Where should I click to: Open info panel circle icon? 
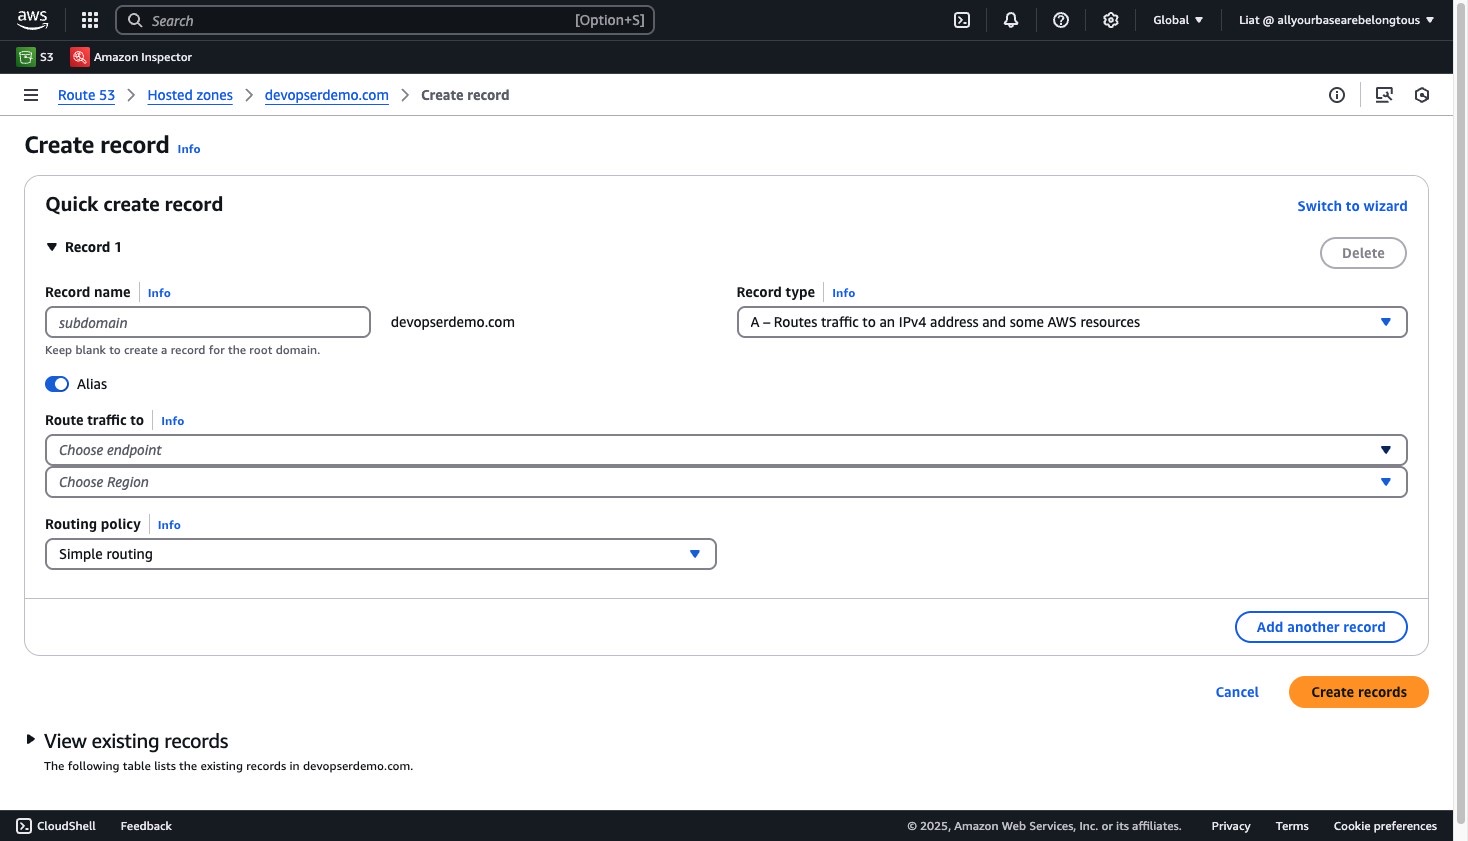click(x=1337, y=95)
